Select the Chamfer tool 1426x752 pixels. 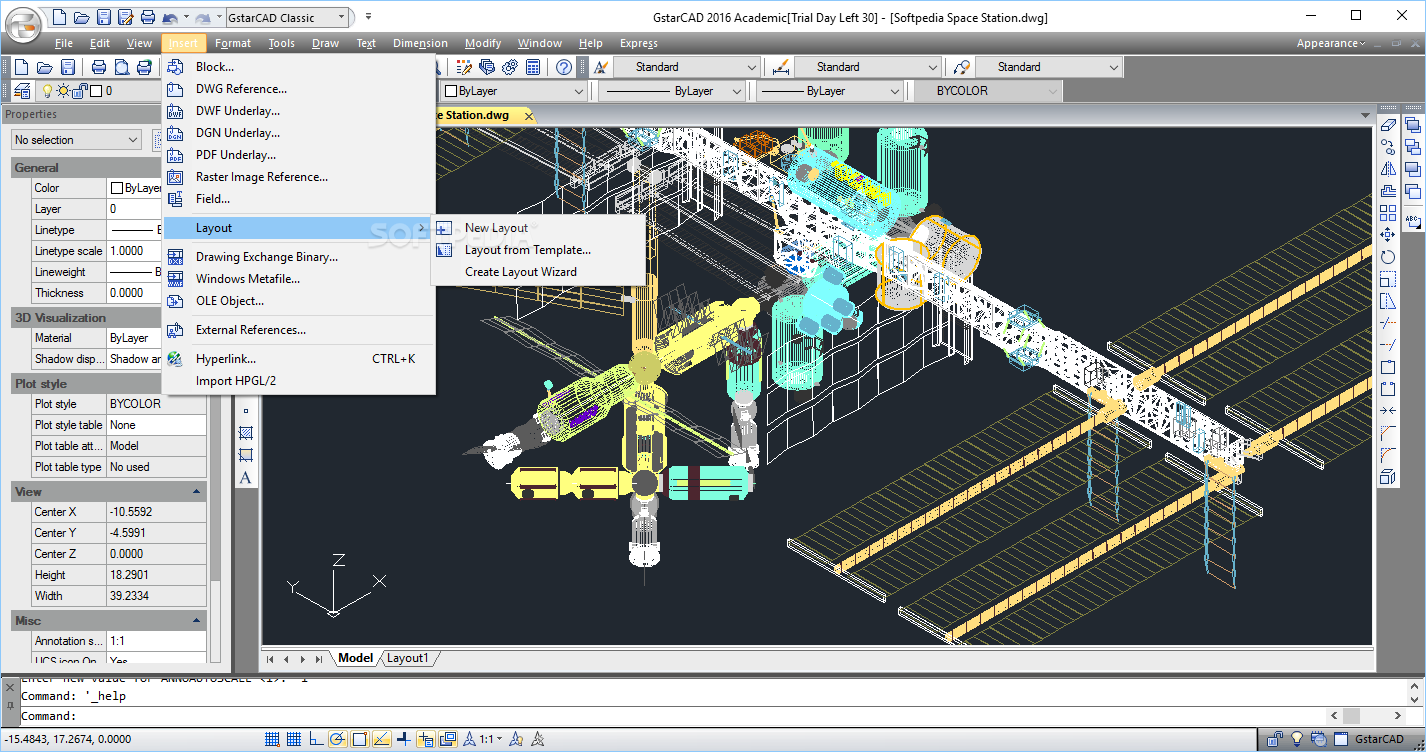click(1388, 433)
